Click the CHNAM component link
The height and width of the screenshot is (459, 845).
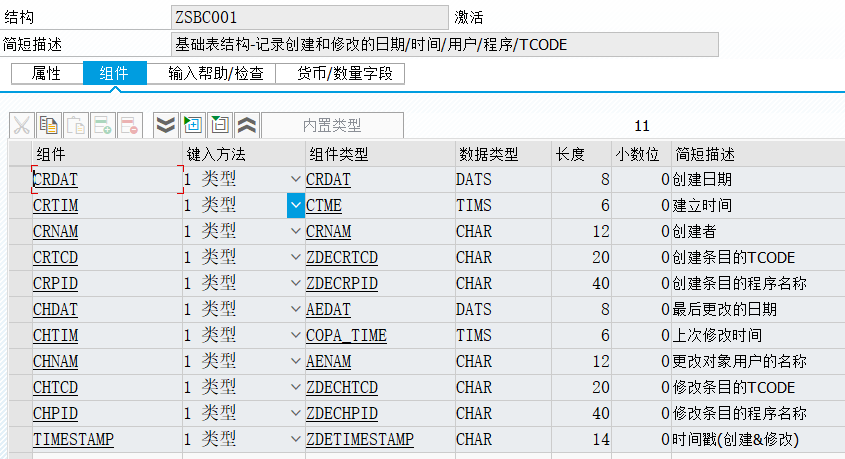[x=56, y=361]
